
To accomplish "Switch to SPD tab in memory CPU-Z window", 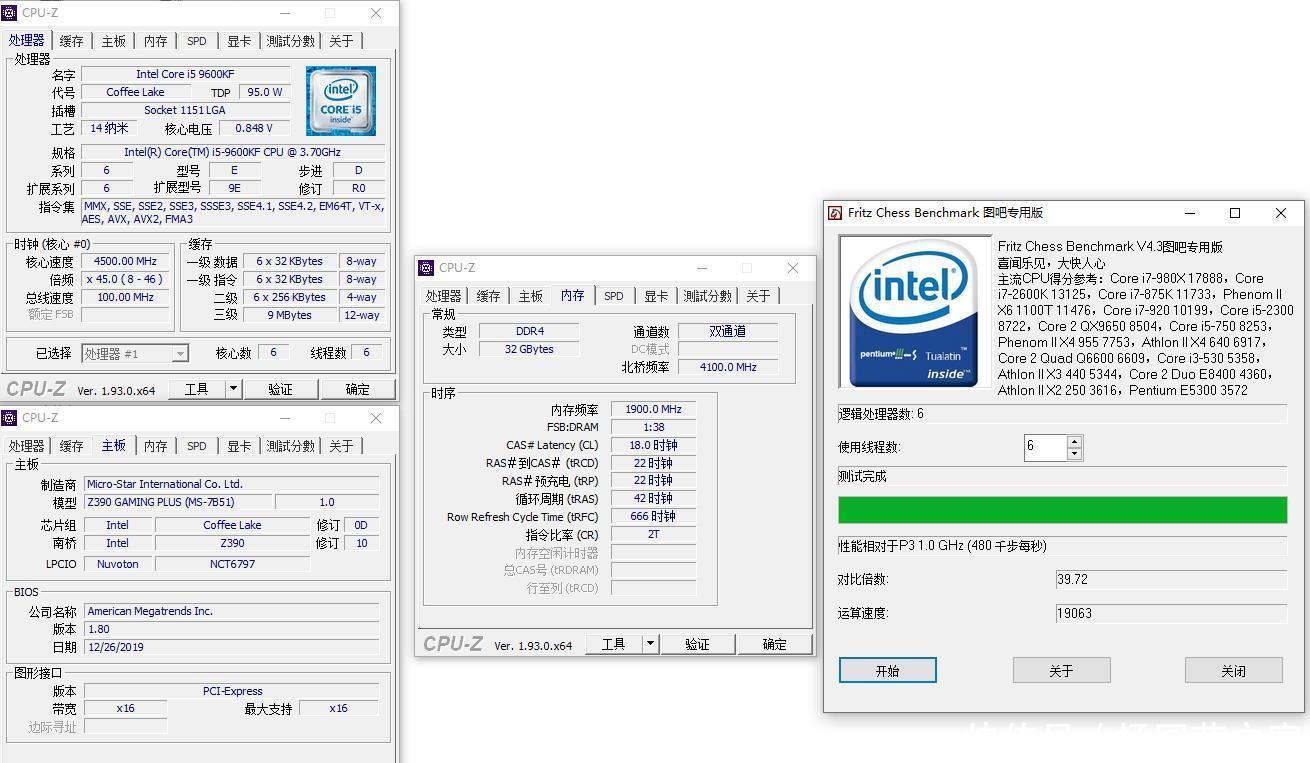I will tap(614, 296).
